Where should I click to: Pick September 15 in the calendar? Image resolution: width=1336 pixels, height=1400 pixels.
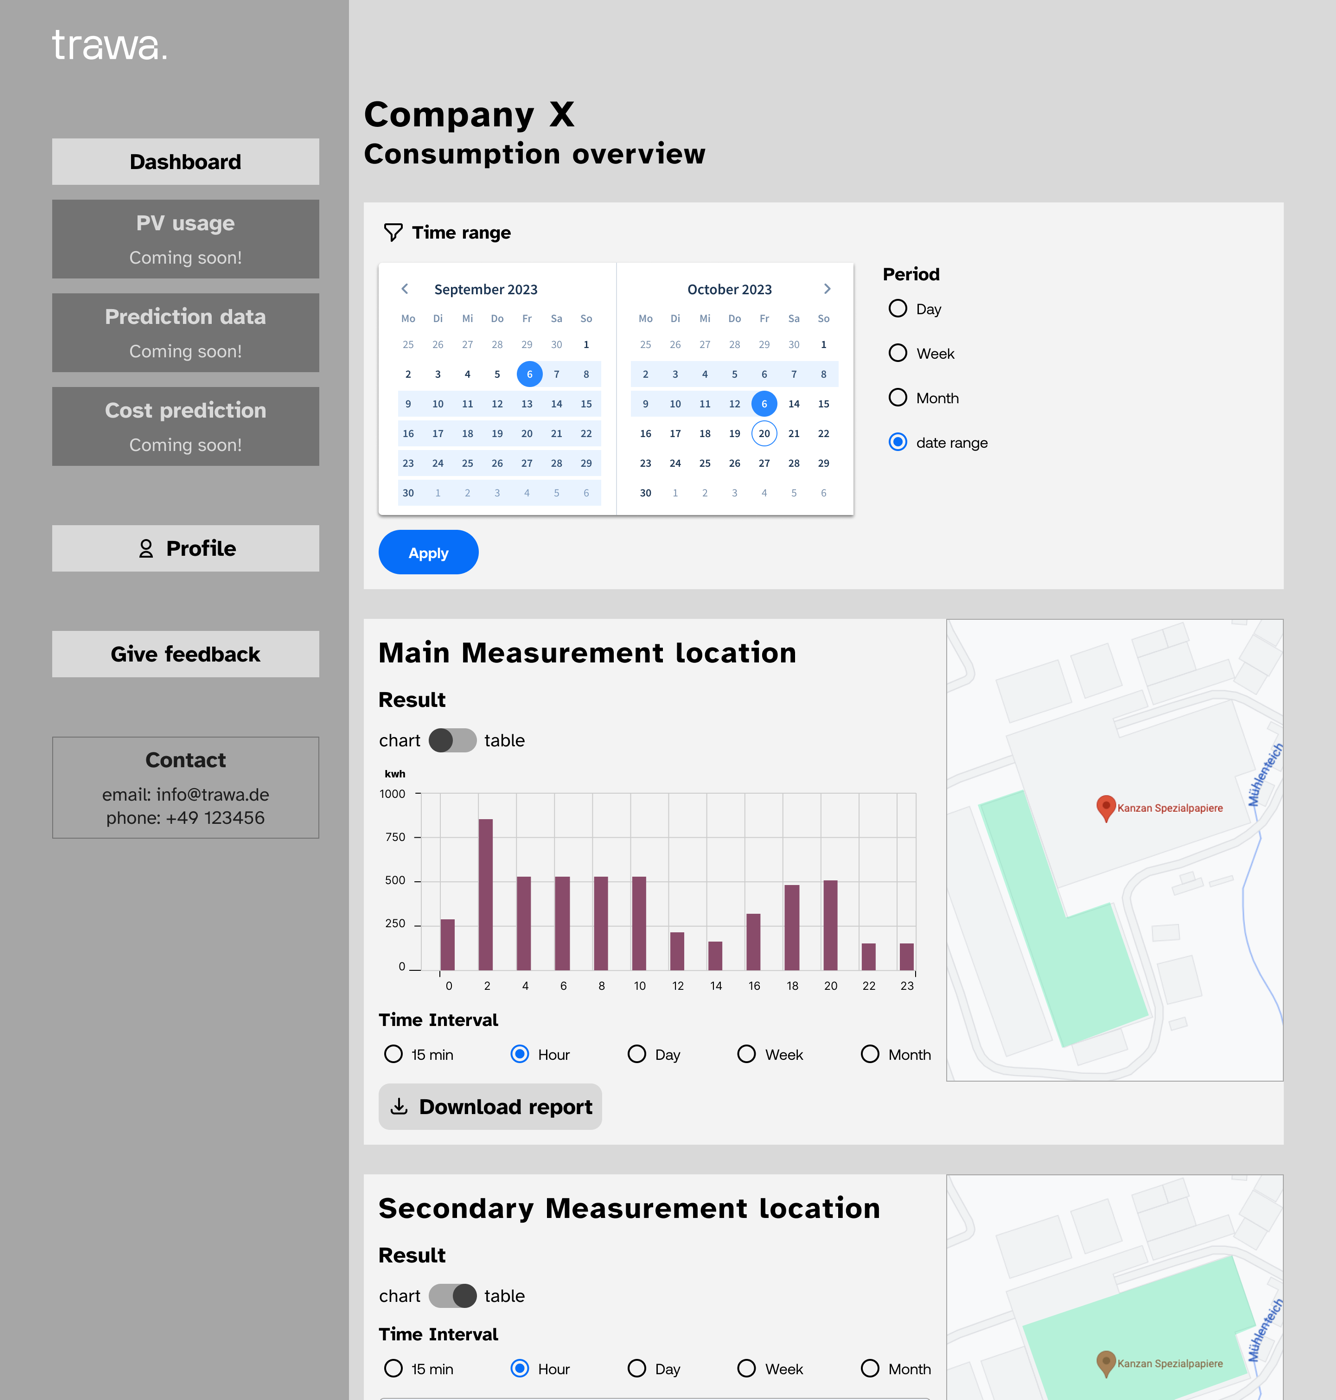point(586,404)
